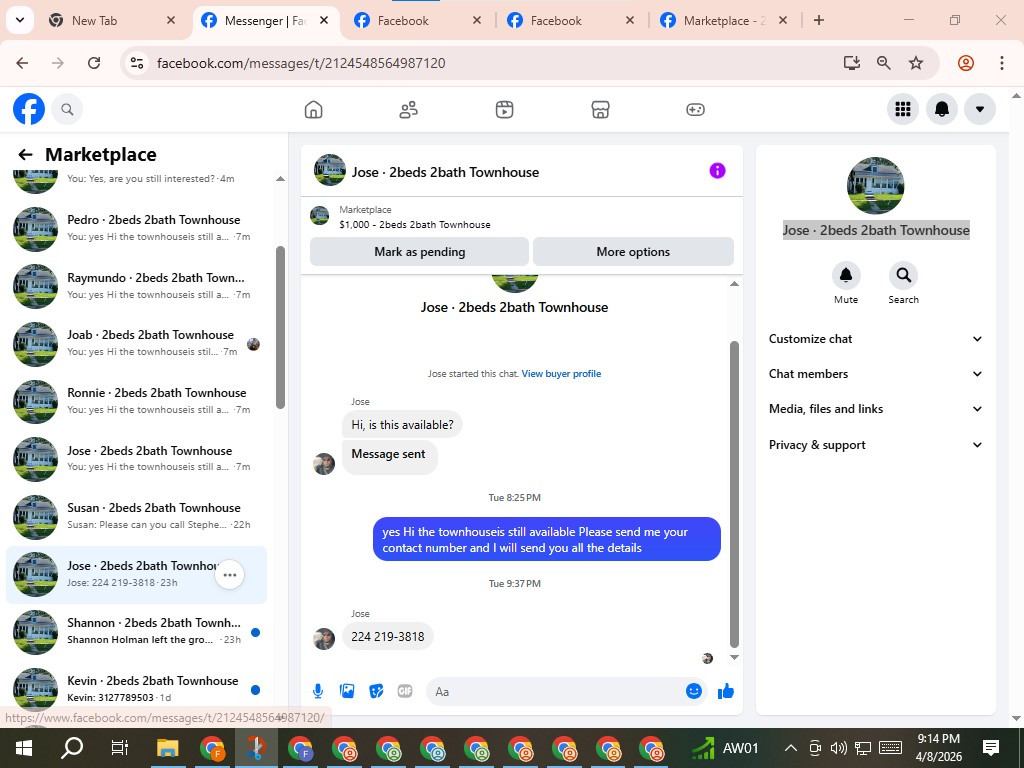Screen dimensions: 1024x768
Task: Click install app icon in address bar
Action: (x=851, y=63)
